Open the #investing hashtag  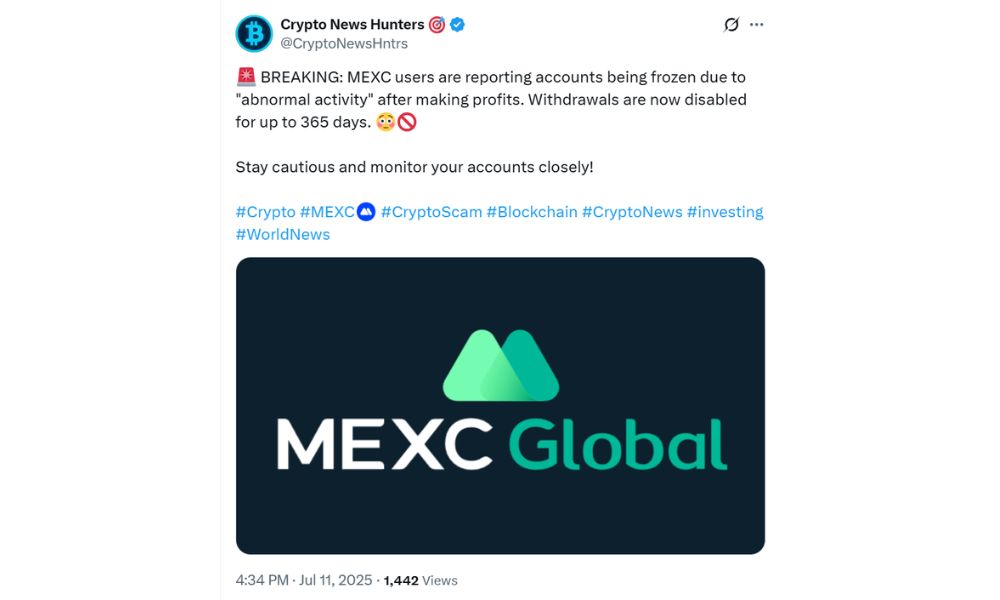pos(725,212)
